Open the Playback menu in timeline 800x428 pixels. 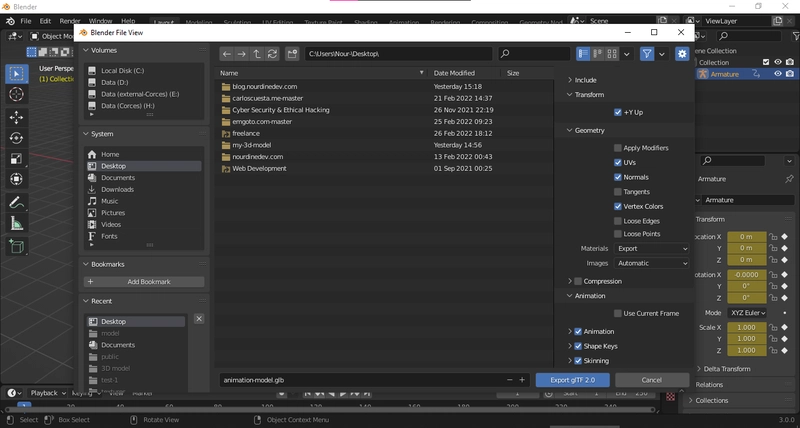point(48,393)
